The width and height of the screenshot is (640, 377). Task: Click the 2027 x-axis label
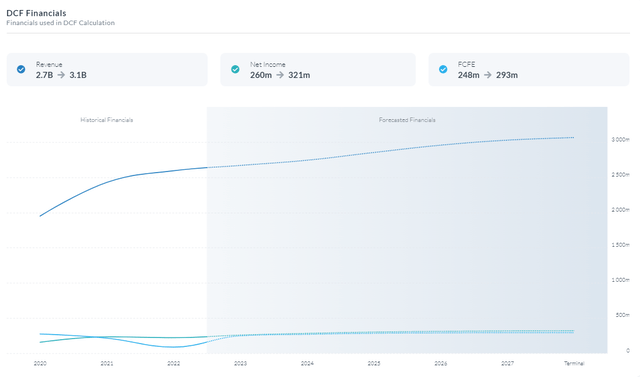(x=508, y=364)
